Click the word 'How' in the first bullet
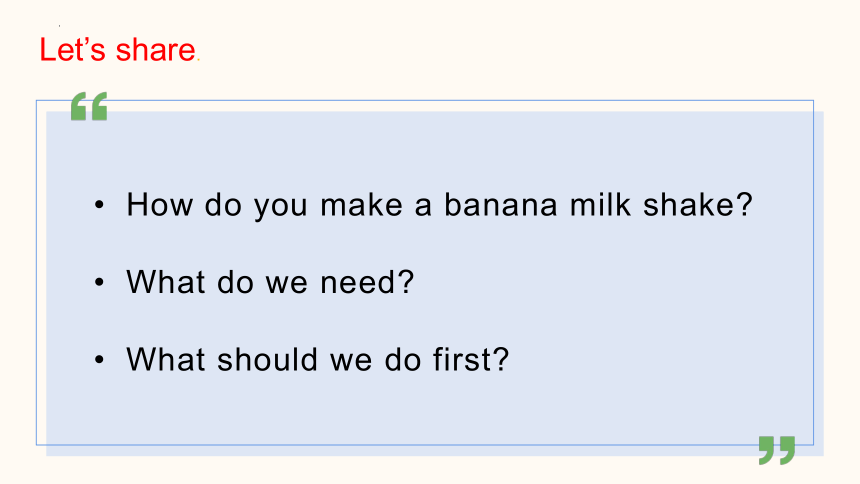Image resolution: width=860 pixels, height=484 pixels. click(x=160, y=205)
